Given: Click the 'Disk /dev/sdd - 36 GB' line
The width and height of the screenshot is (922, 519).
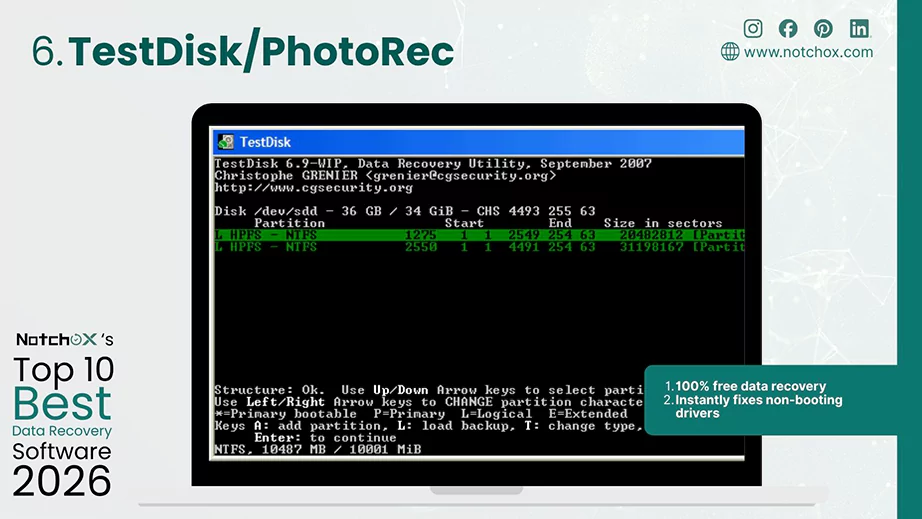Looking at the screenshot, I should pos(405,211).
